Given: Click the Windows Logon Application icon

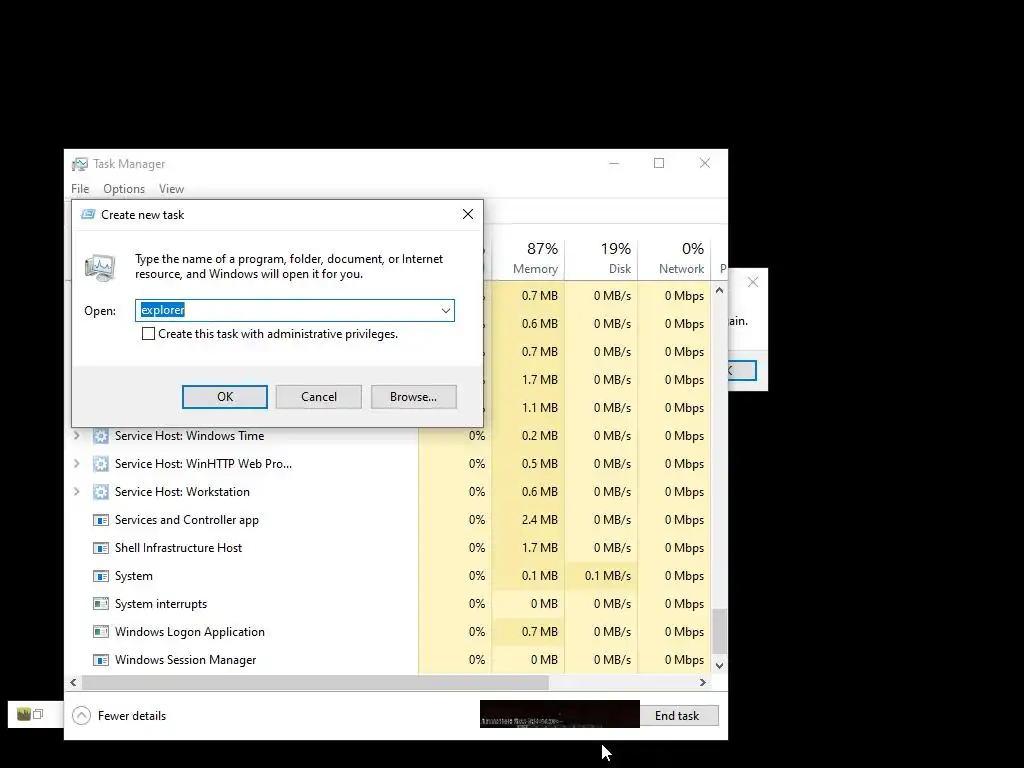Looking at the screenshot, I should click(101, 632).
